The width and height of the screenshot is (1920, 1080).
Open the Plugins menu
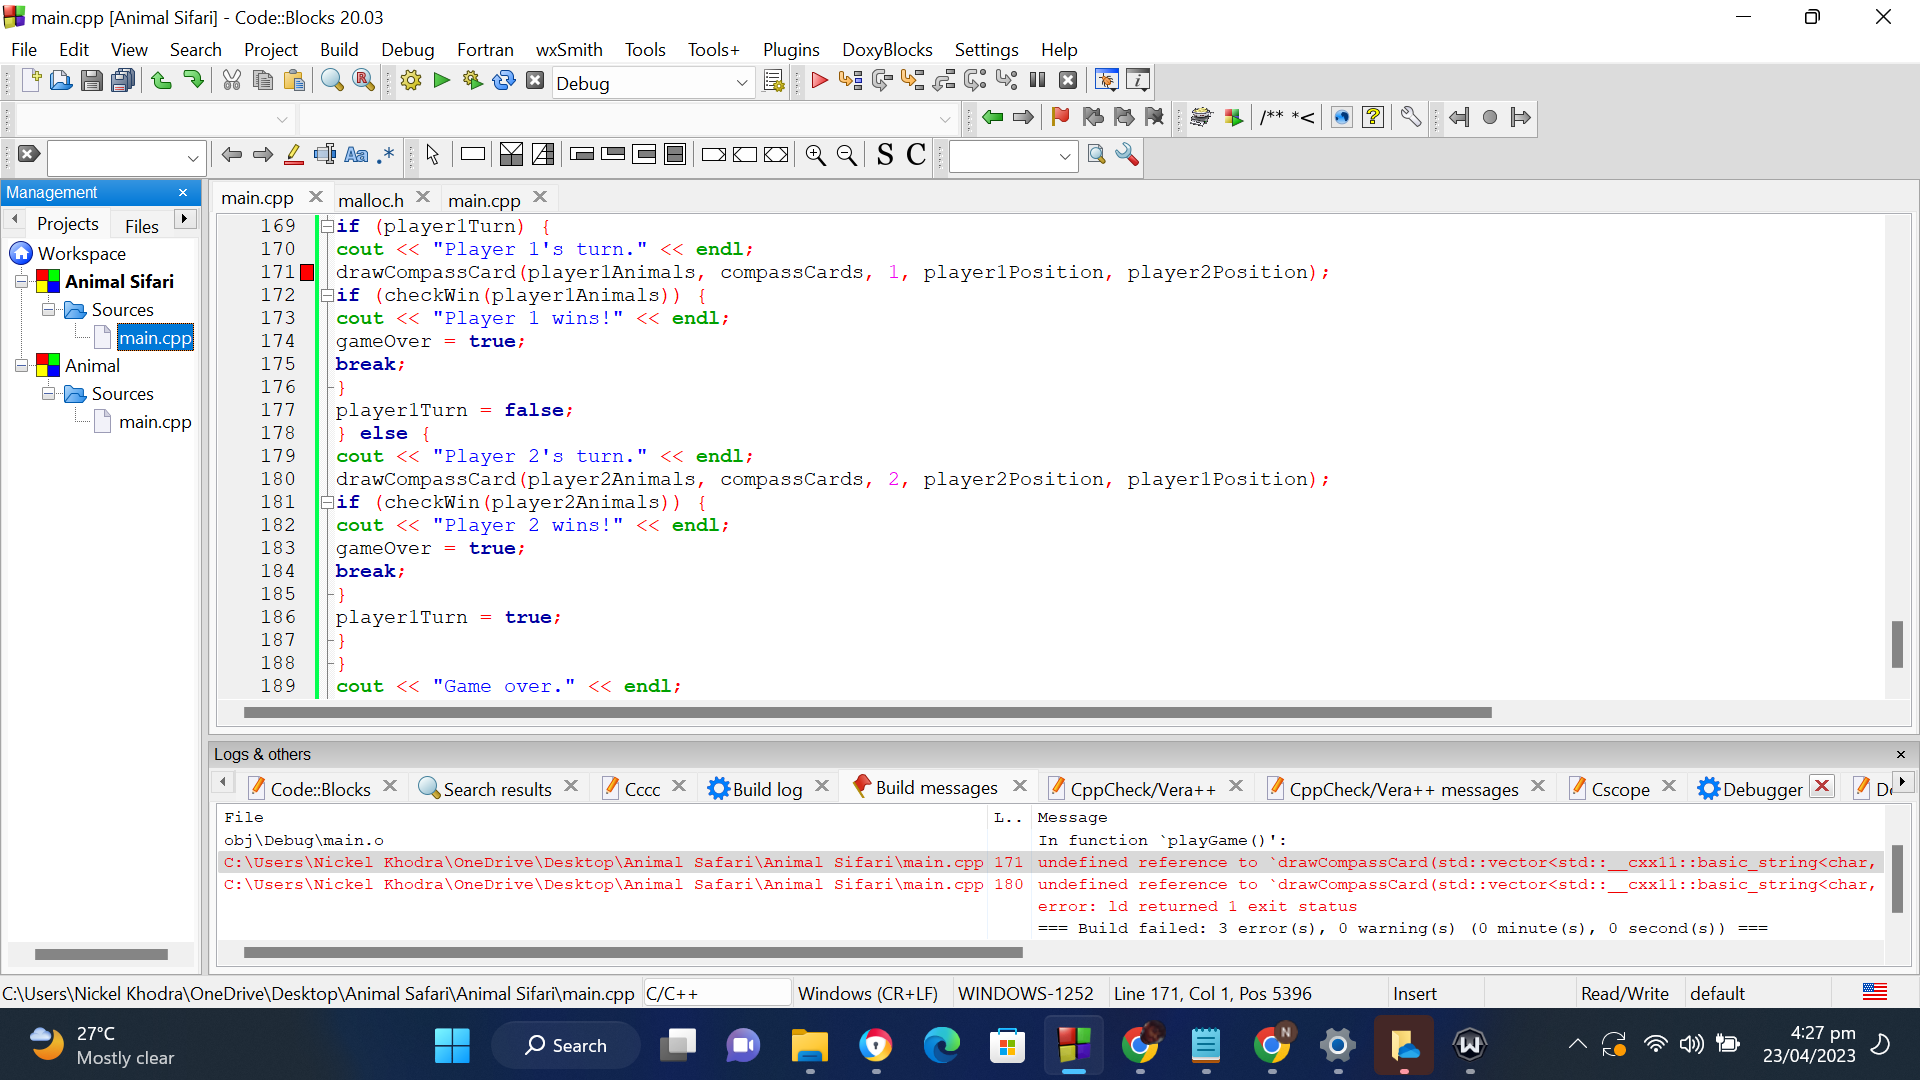click(x=790, y=50)
